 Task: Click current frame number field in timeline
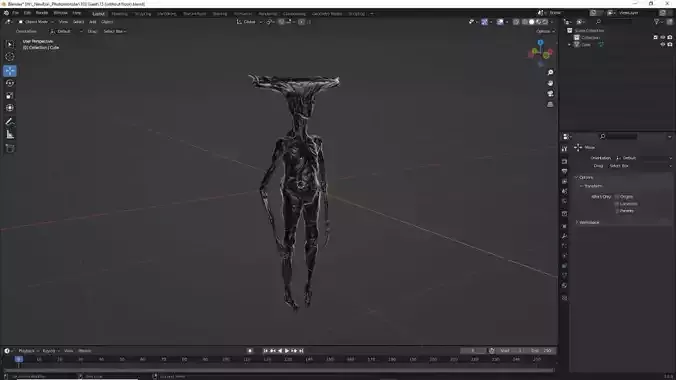coord(473,351)
